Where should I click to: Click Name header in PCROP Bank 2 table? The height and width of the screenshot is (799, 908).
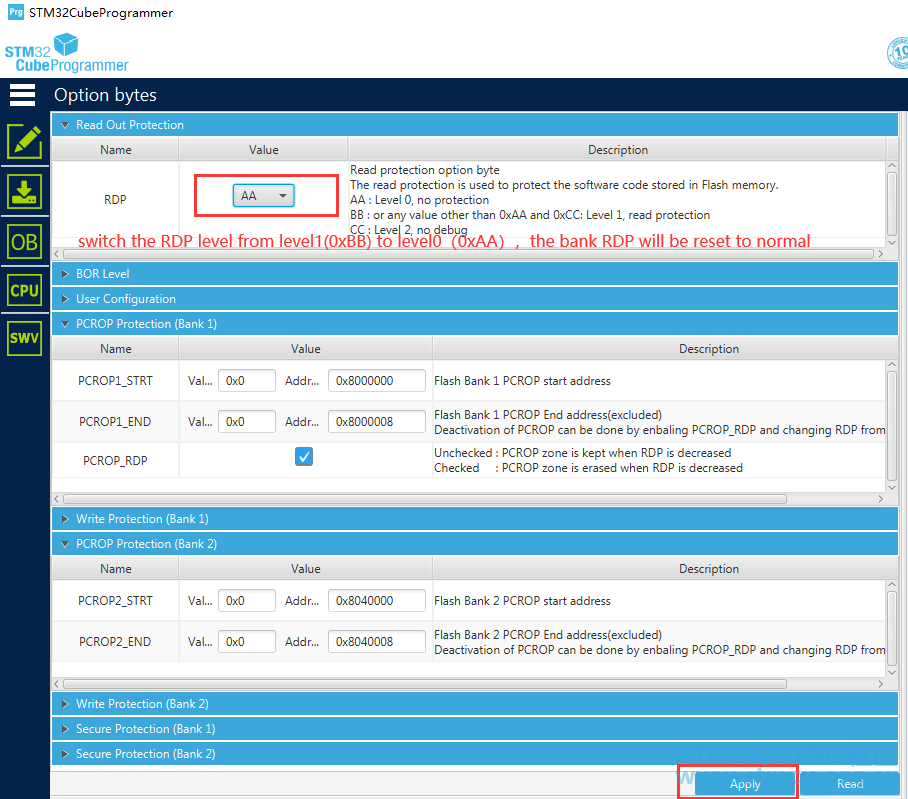pos(115,569)
